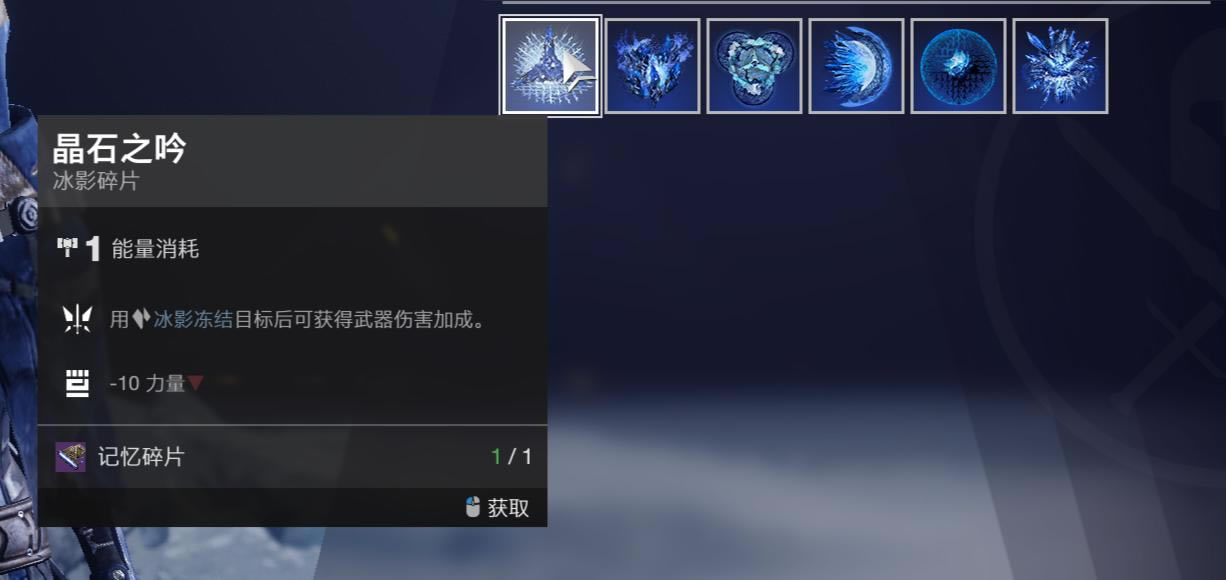Click the 能量消耗 label
This screenshot has height=580, width=1226.
(x=155, y=249)
